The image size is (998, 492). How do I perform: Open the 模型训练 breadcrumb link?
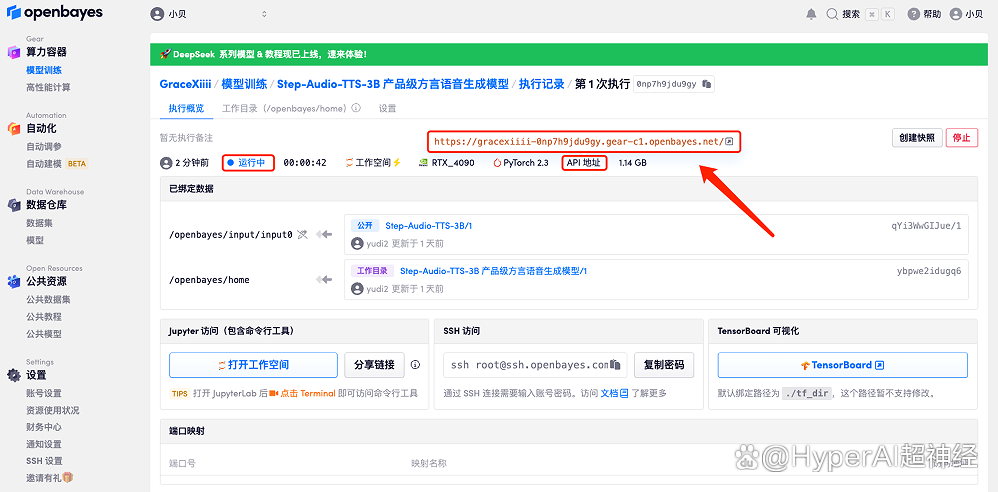tap(245, 84)
